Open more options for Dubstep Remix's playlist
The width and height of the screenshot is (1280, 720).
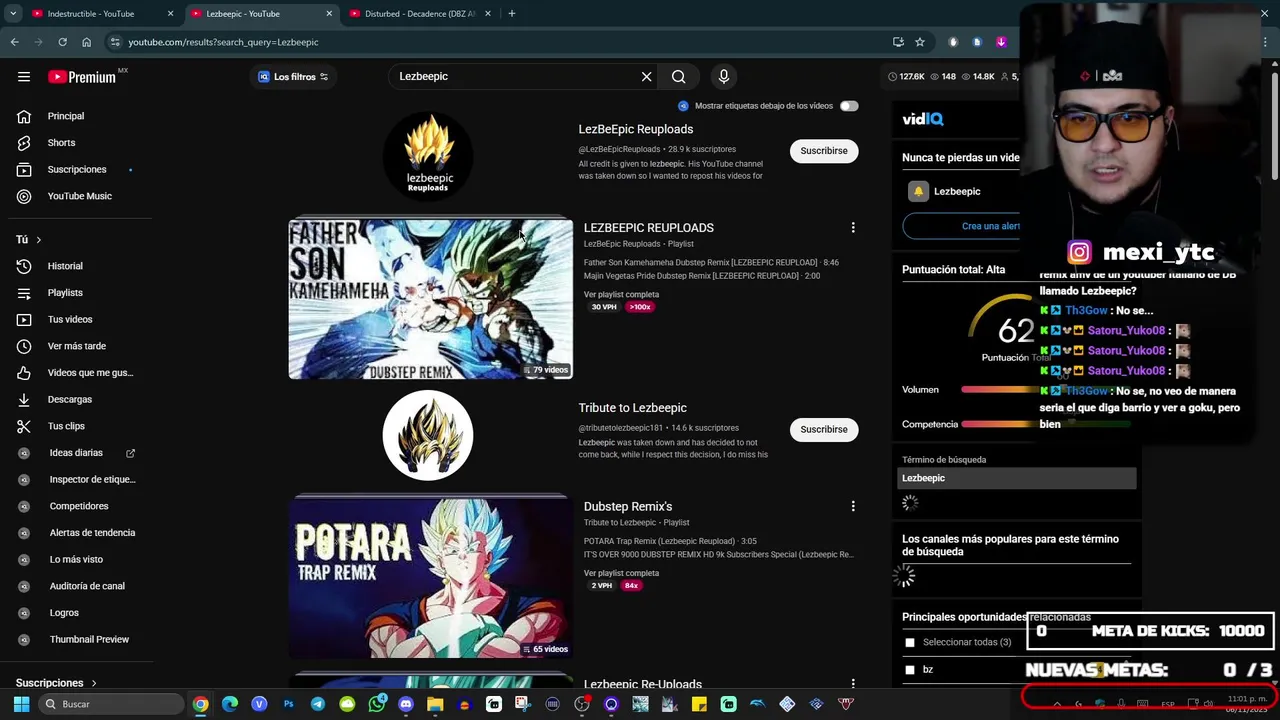pos(853,507)
